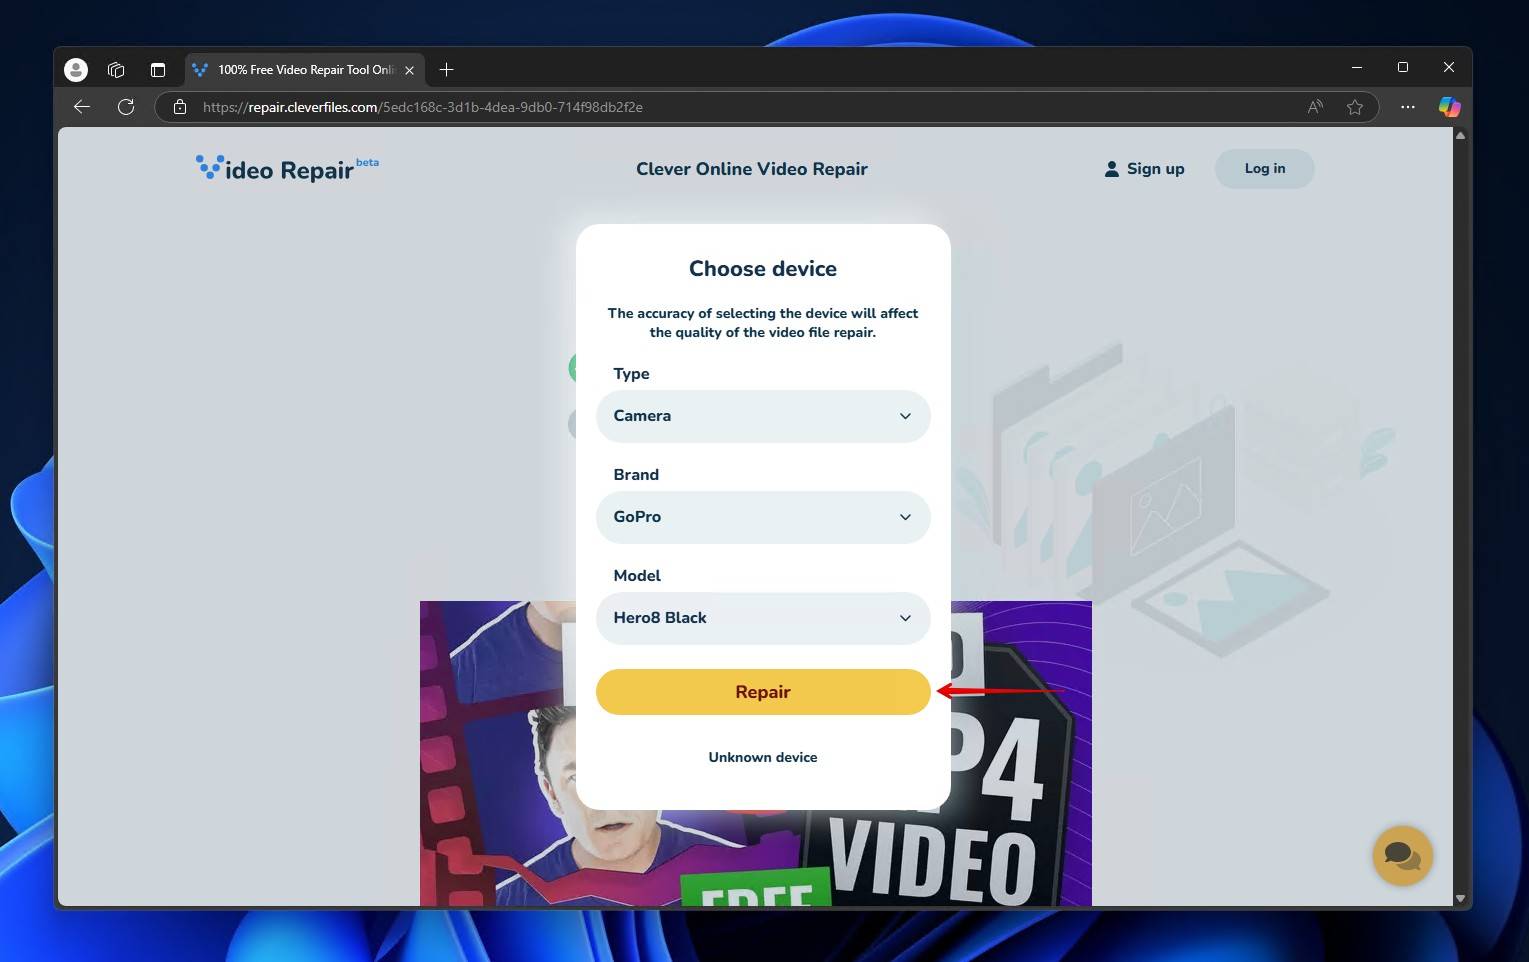Open the workspaces icon in title bar
This screenshot has width=1529, height=962.
point(116,69)
